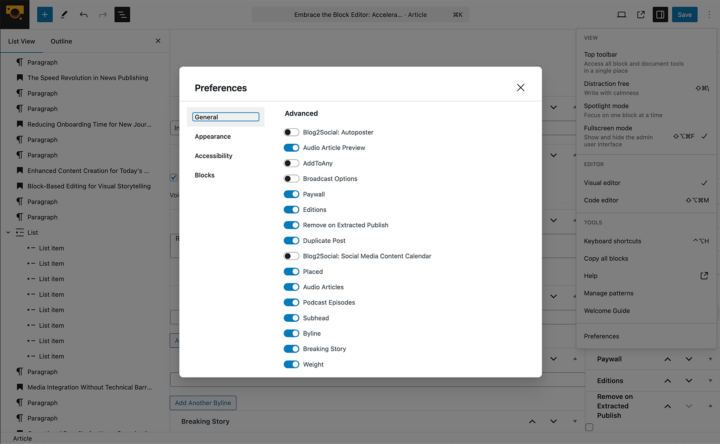Disable Podcast Episodes toggle
The width and height of the screenshot is (720, 444).
[291, 302]
